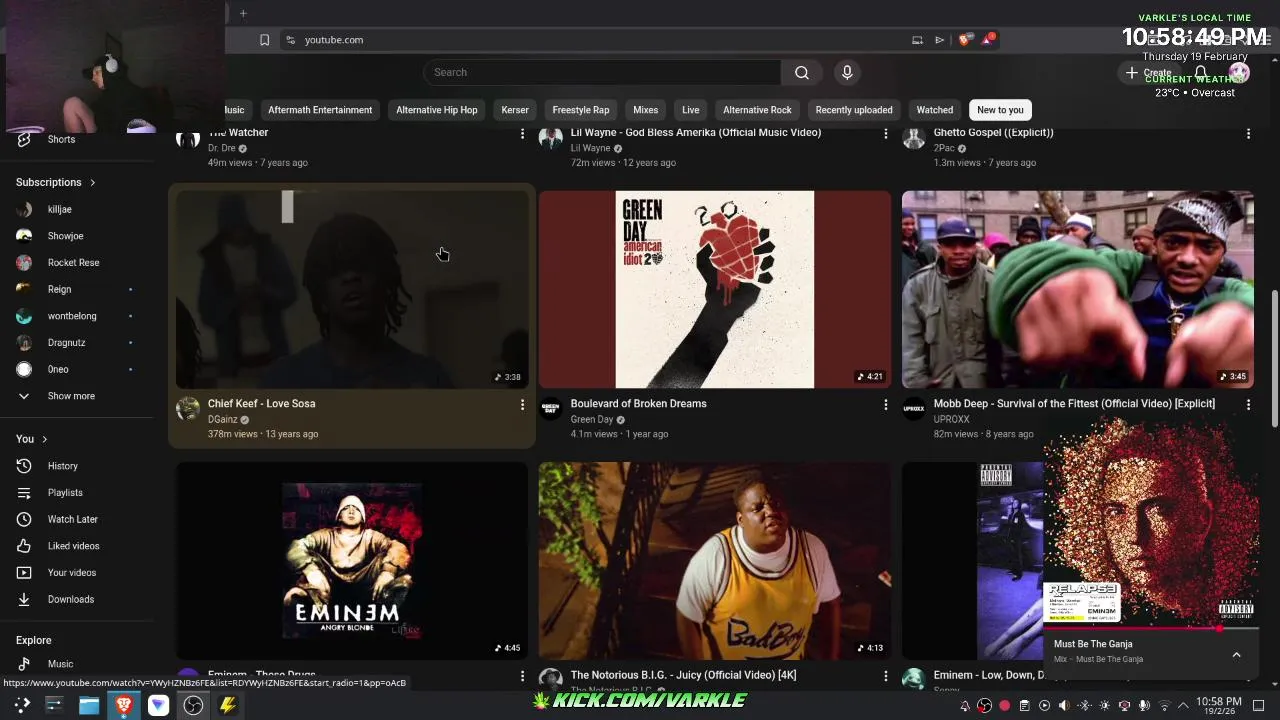Open Mobb Deep Survival of the Fittest title
The width and height of the screenshot is (1280, 720).
click(1074, 404)
